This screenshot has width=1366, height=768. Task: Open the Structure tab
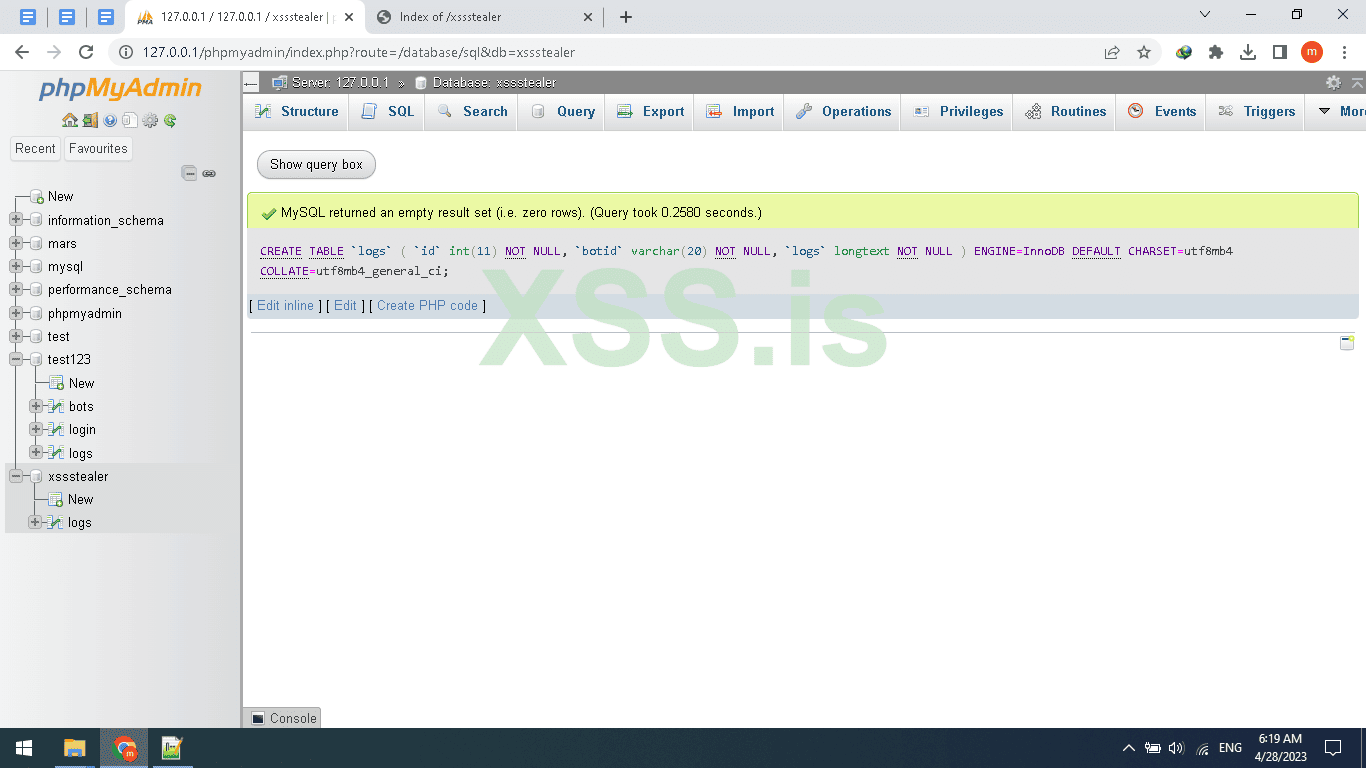tap(296, 111)
